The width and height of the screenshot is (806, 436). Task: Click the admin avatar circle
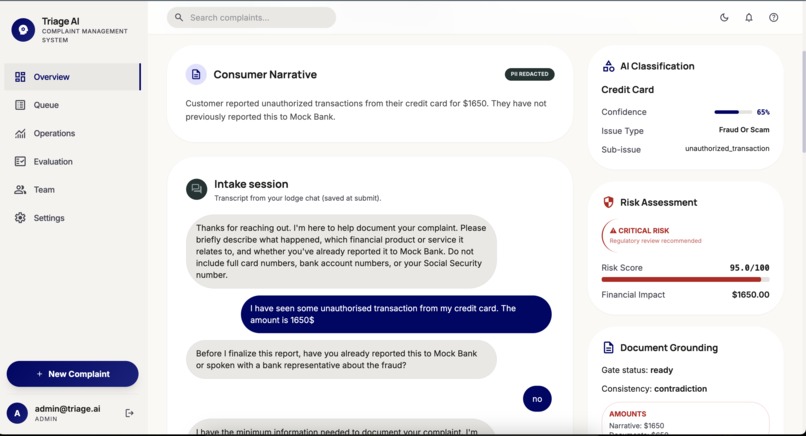tap(17, 413)
